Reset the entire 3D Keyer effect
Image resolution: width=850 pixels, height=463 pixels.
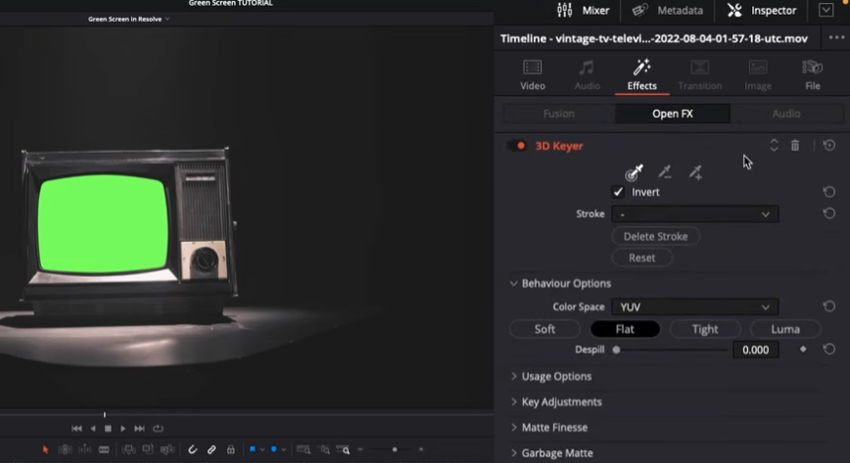coord(829,145)
